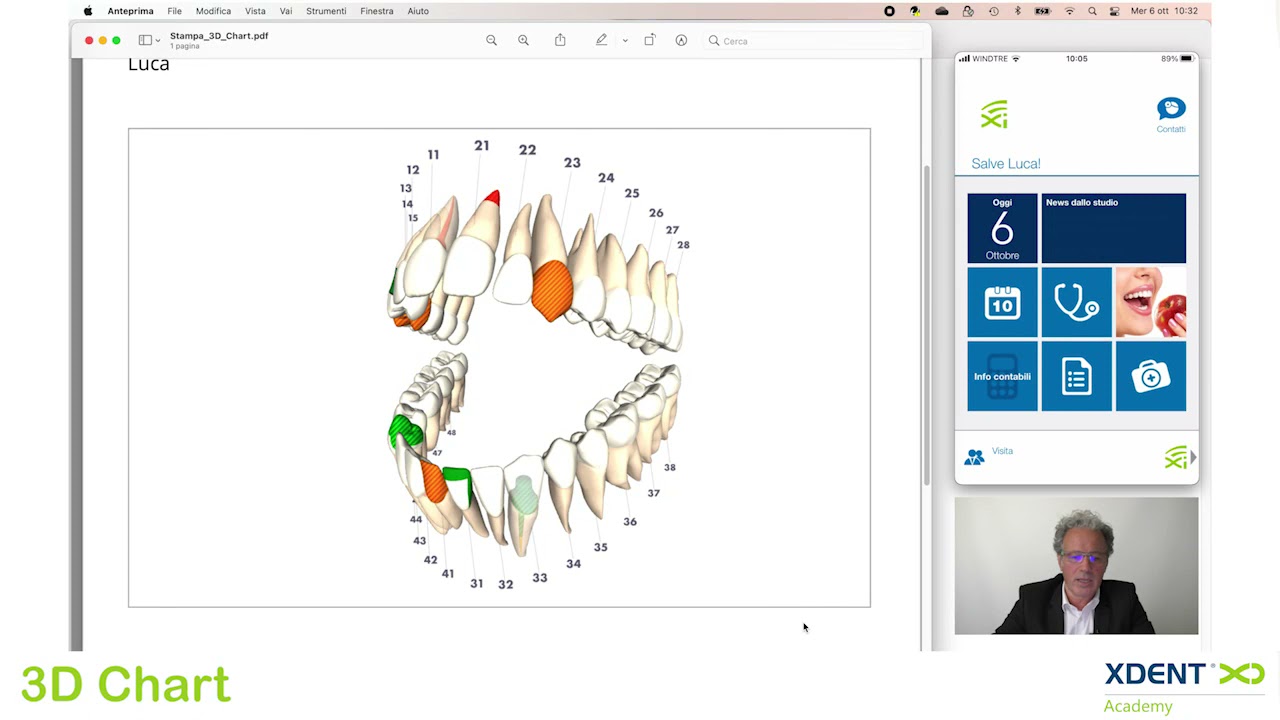
Task: Open Contatti chat icon in phone app
Action: click(1171, 114)
